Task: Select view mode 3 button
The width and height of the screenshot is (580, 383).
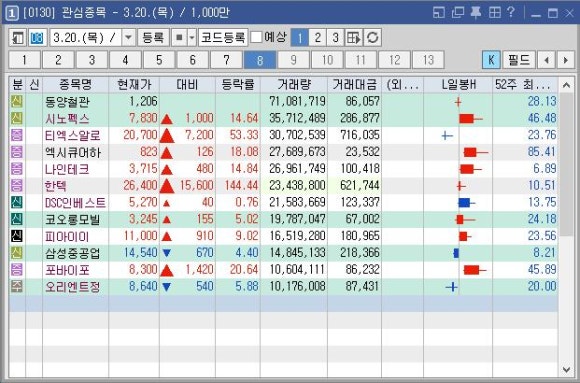Action: tap(335, 38)
